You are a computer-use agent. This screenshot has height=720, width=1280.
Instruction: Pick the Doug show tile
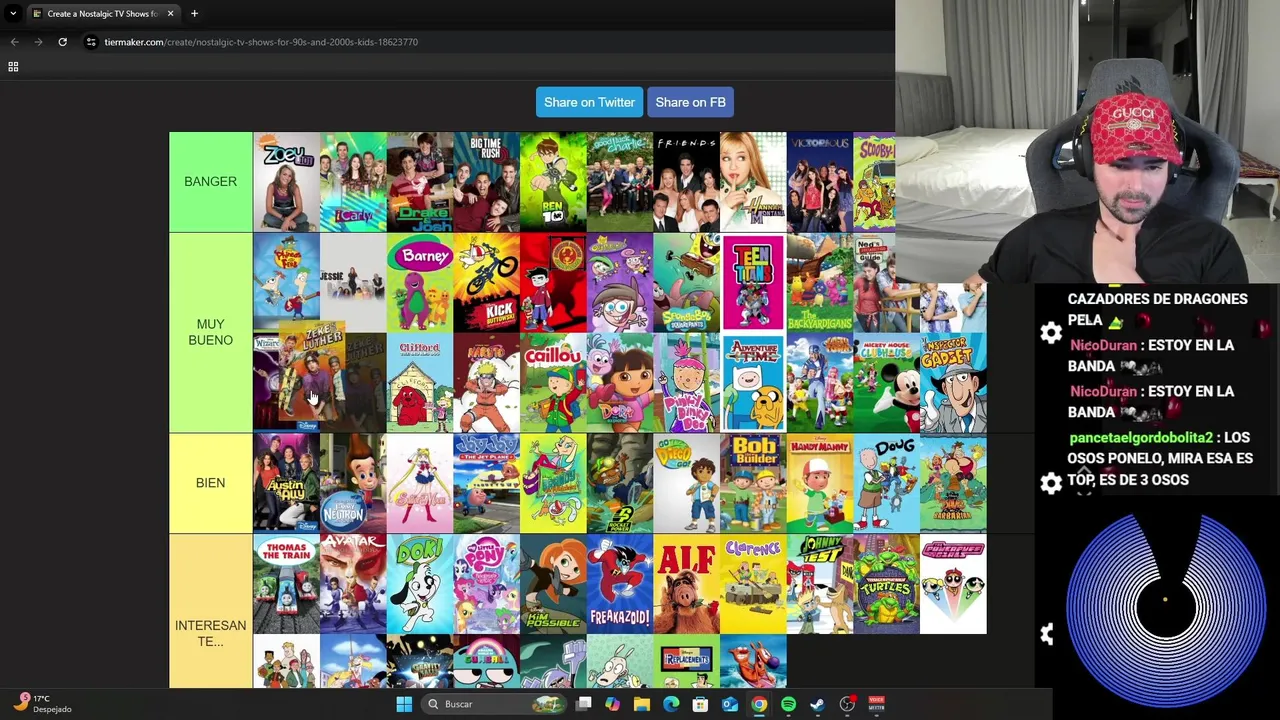click(886, 483)
